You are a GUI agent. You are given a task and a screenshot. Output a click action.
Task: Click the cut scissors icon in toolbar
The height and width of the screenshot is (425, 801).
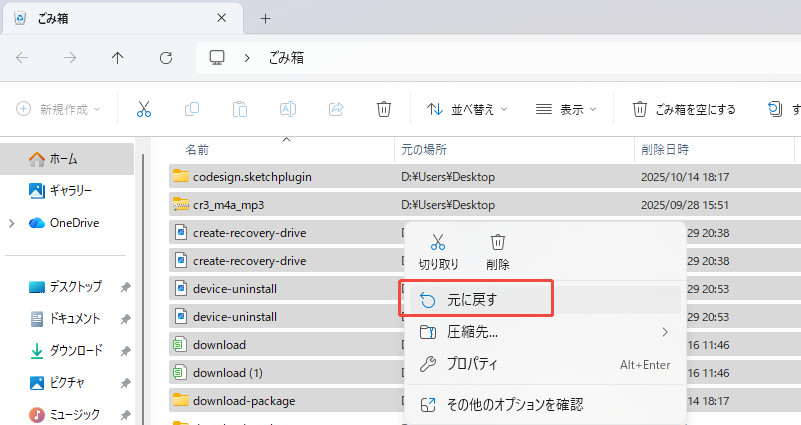coord(144,110)
